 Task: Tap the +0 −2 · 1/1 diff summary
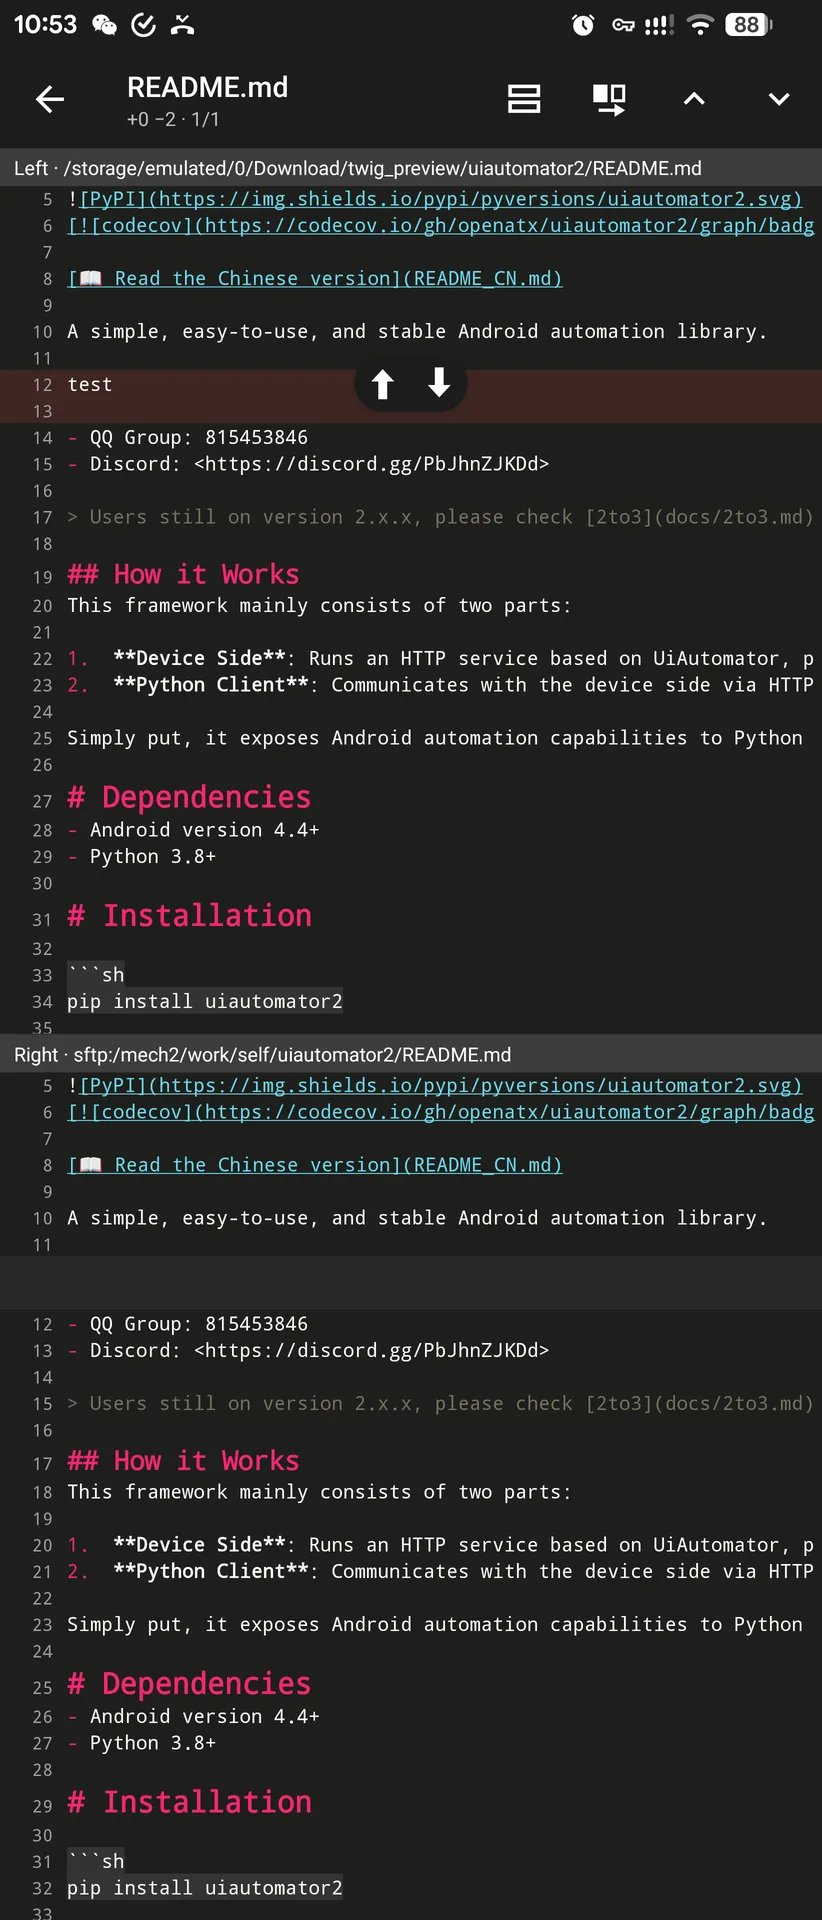tap(173, 119)
